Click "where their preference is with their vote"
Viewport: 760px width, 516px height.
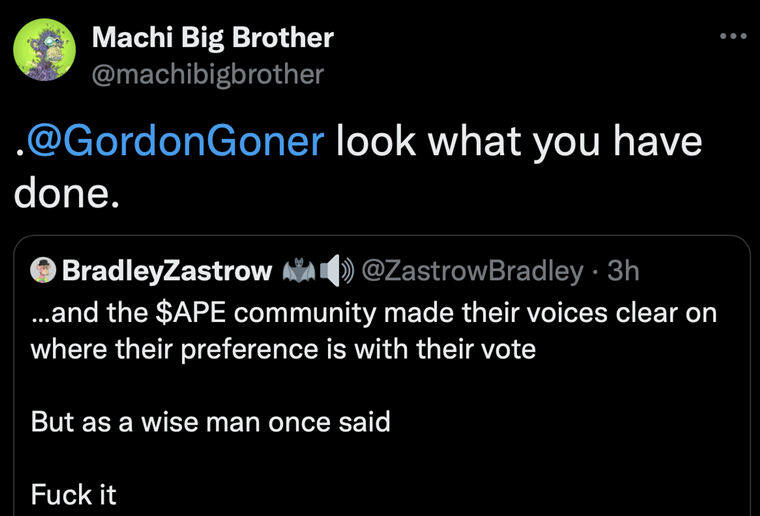coord(283,349)
